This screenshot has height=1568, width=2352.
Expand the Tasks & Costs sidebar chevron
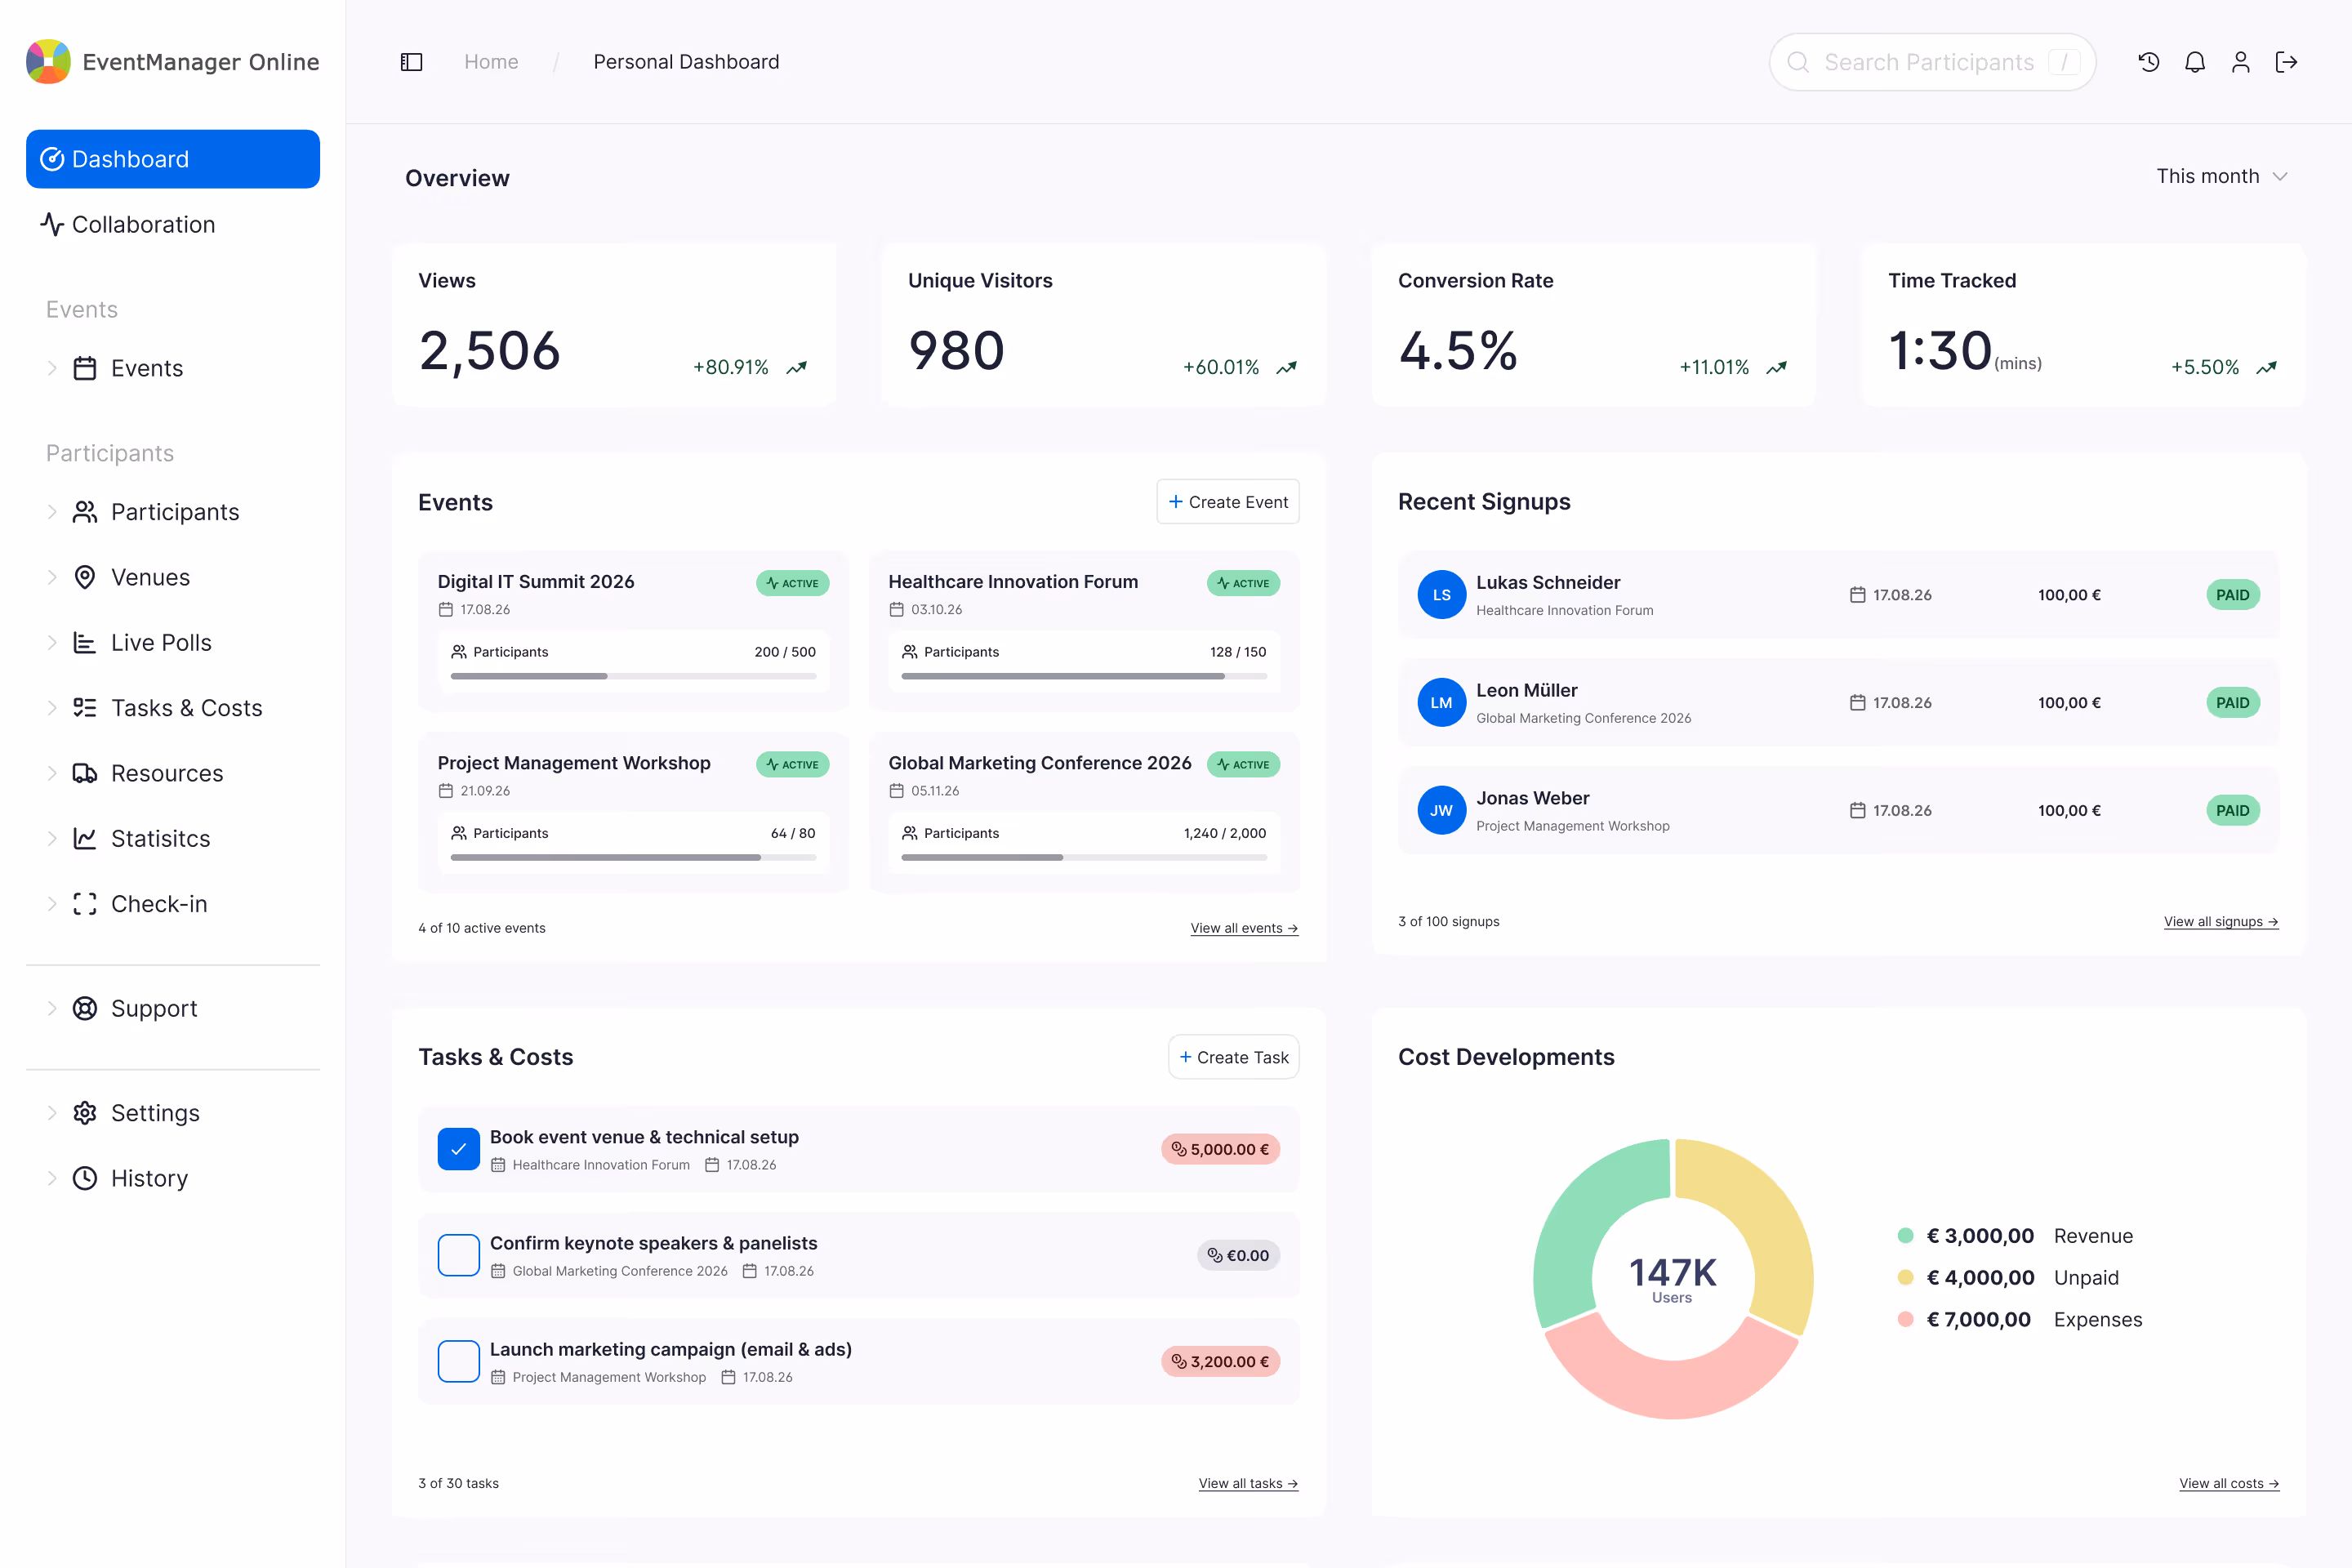(52, 708)
